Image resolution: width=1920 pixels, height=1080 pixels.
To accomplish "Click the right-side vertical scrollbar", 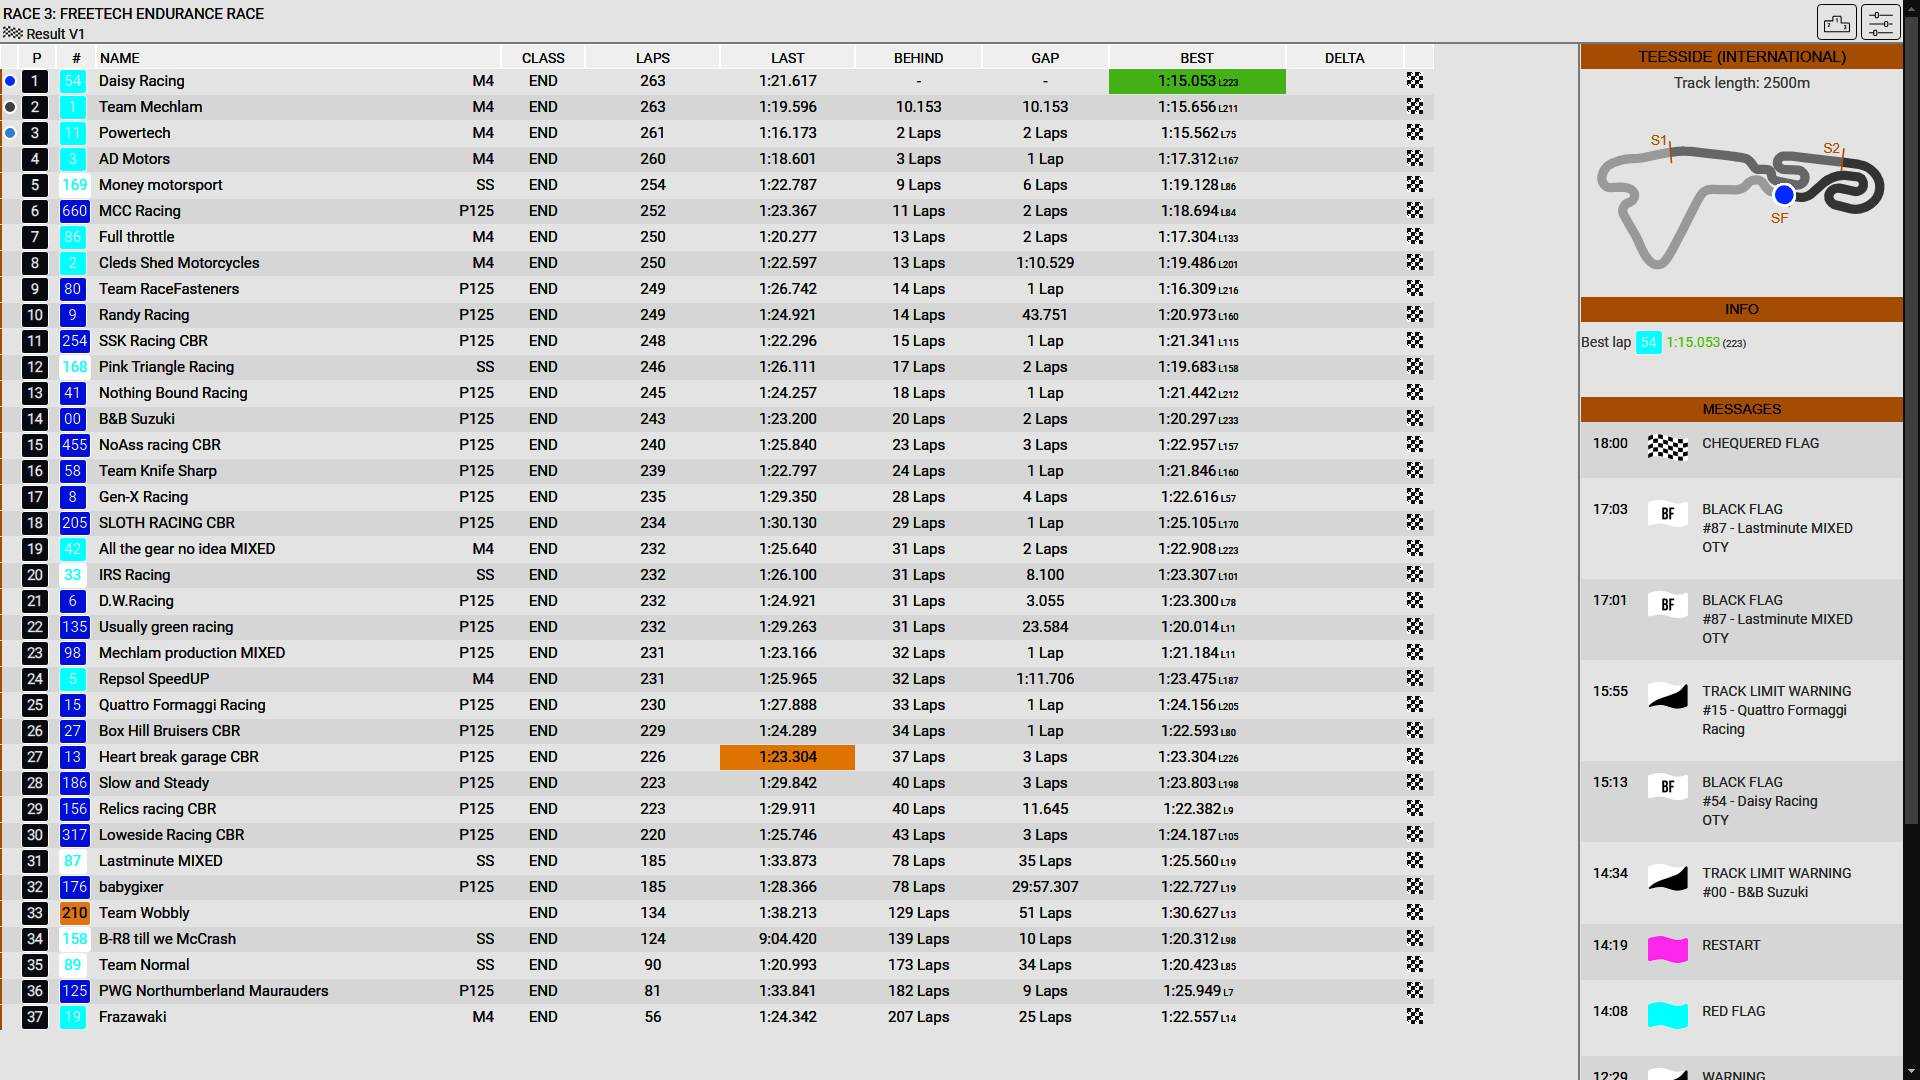I will (x=1910, y=400).
